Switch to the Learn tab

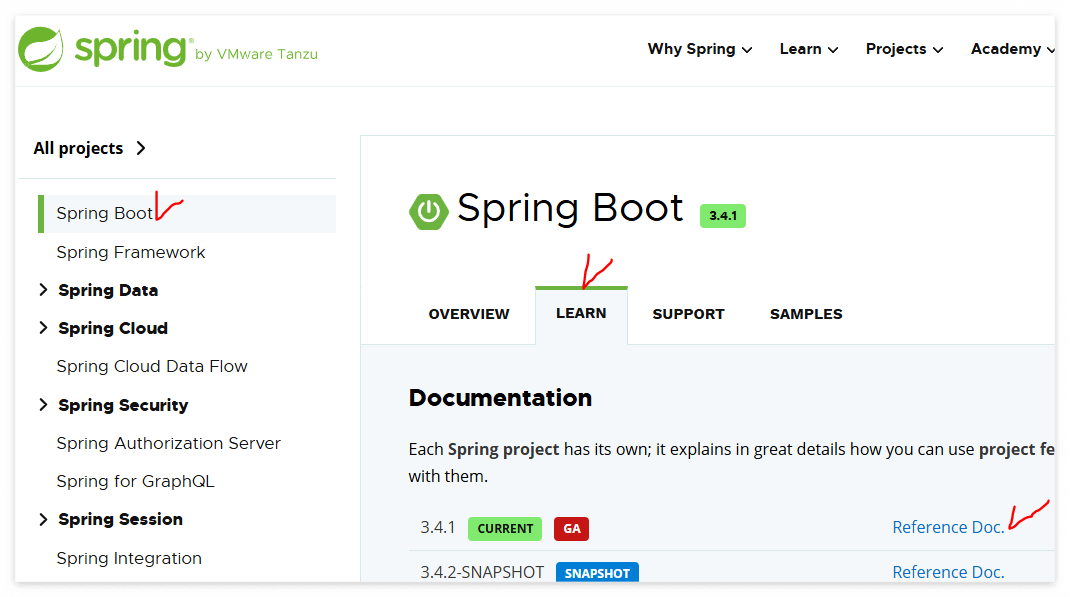pyautogui.click(x=581, y=313)
